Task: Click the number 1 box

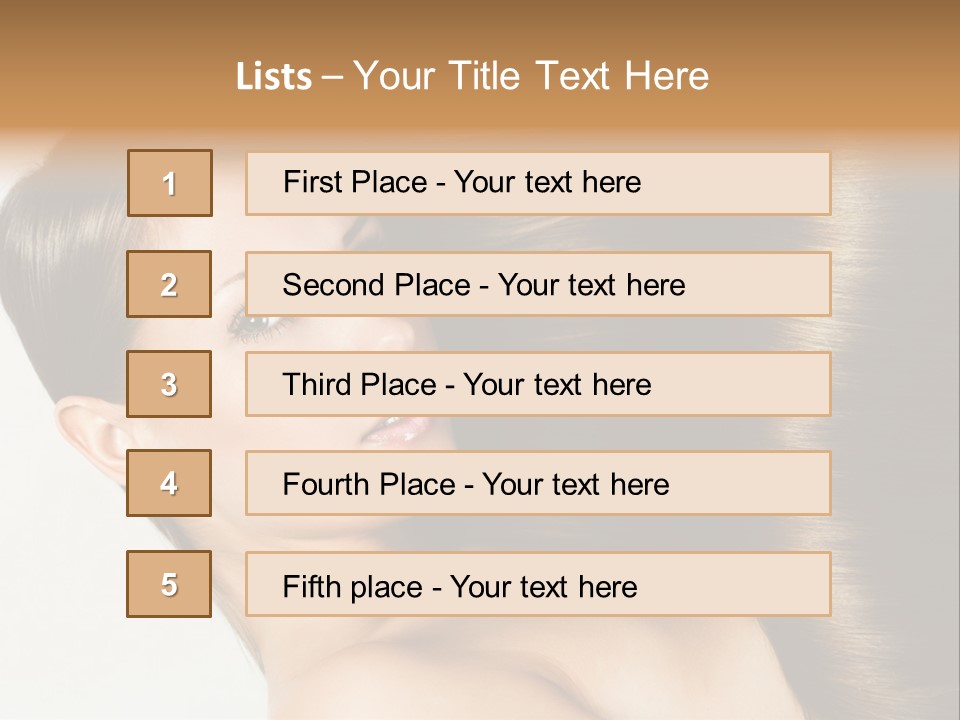Action: [170, 183]
